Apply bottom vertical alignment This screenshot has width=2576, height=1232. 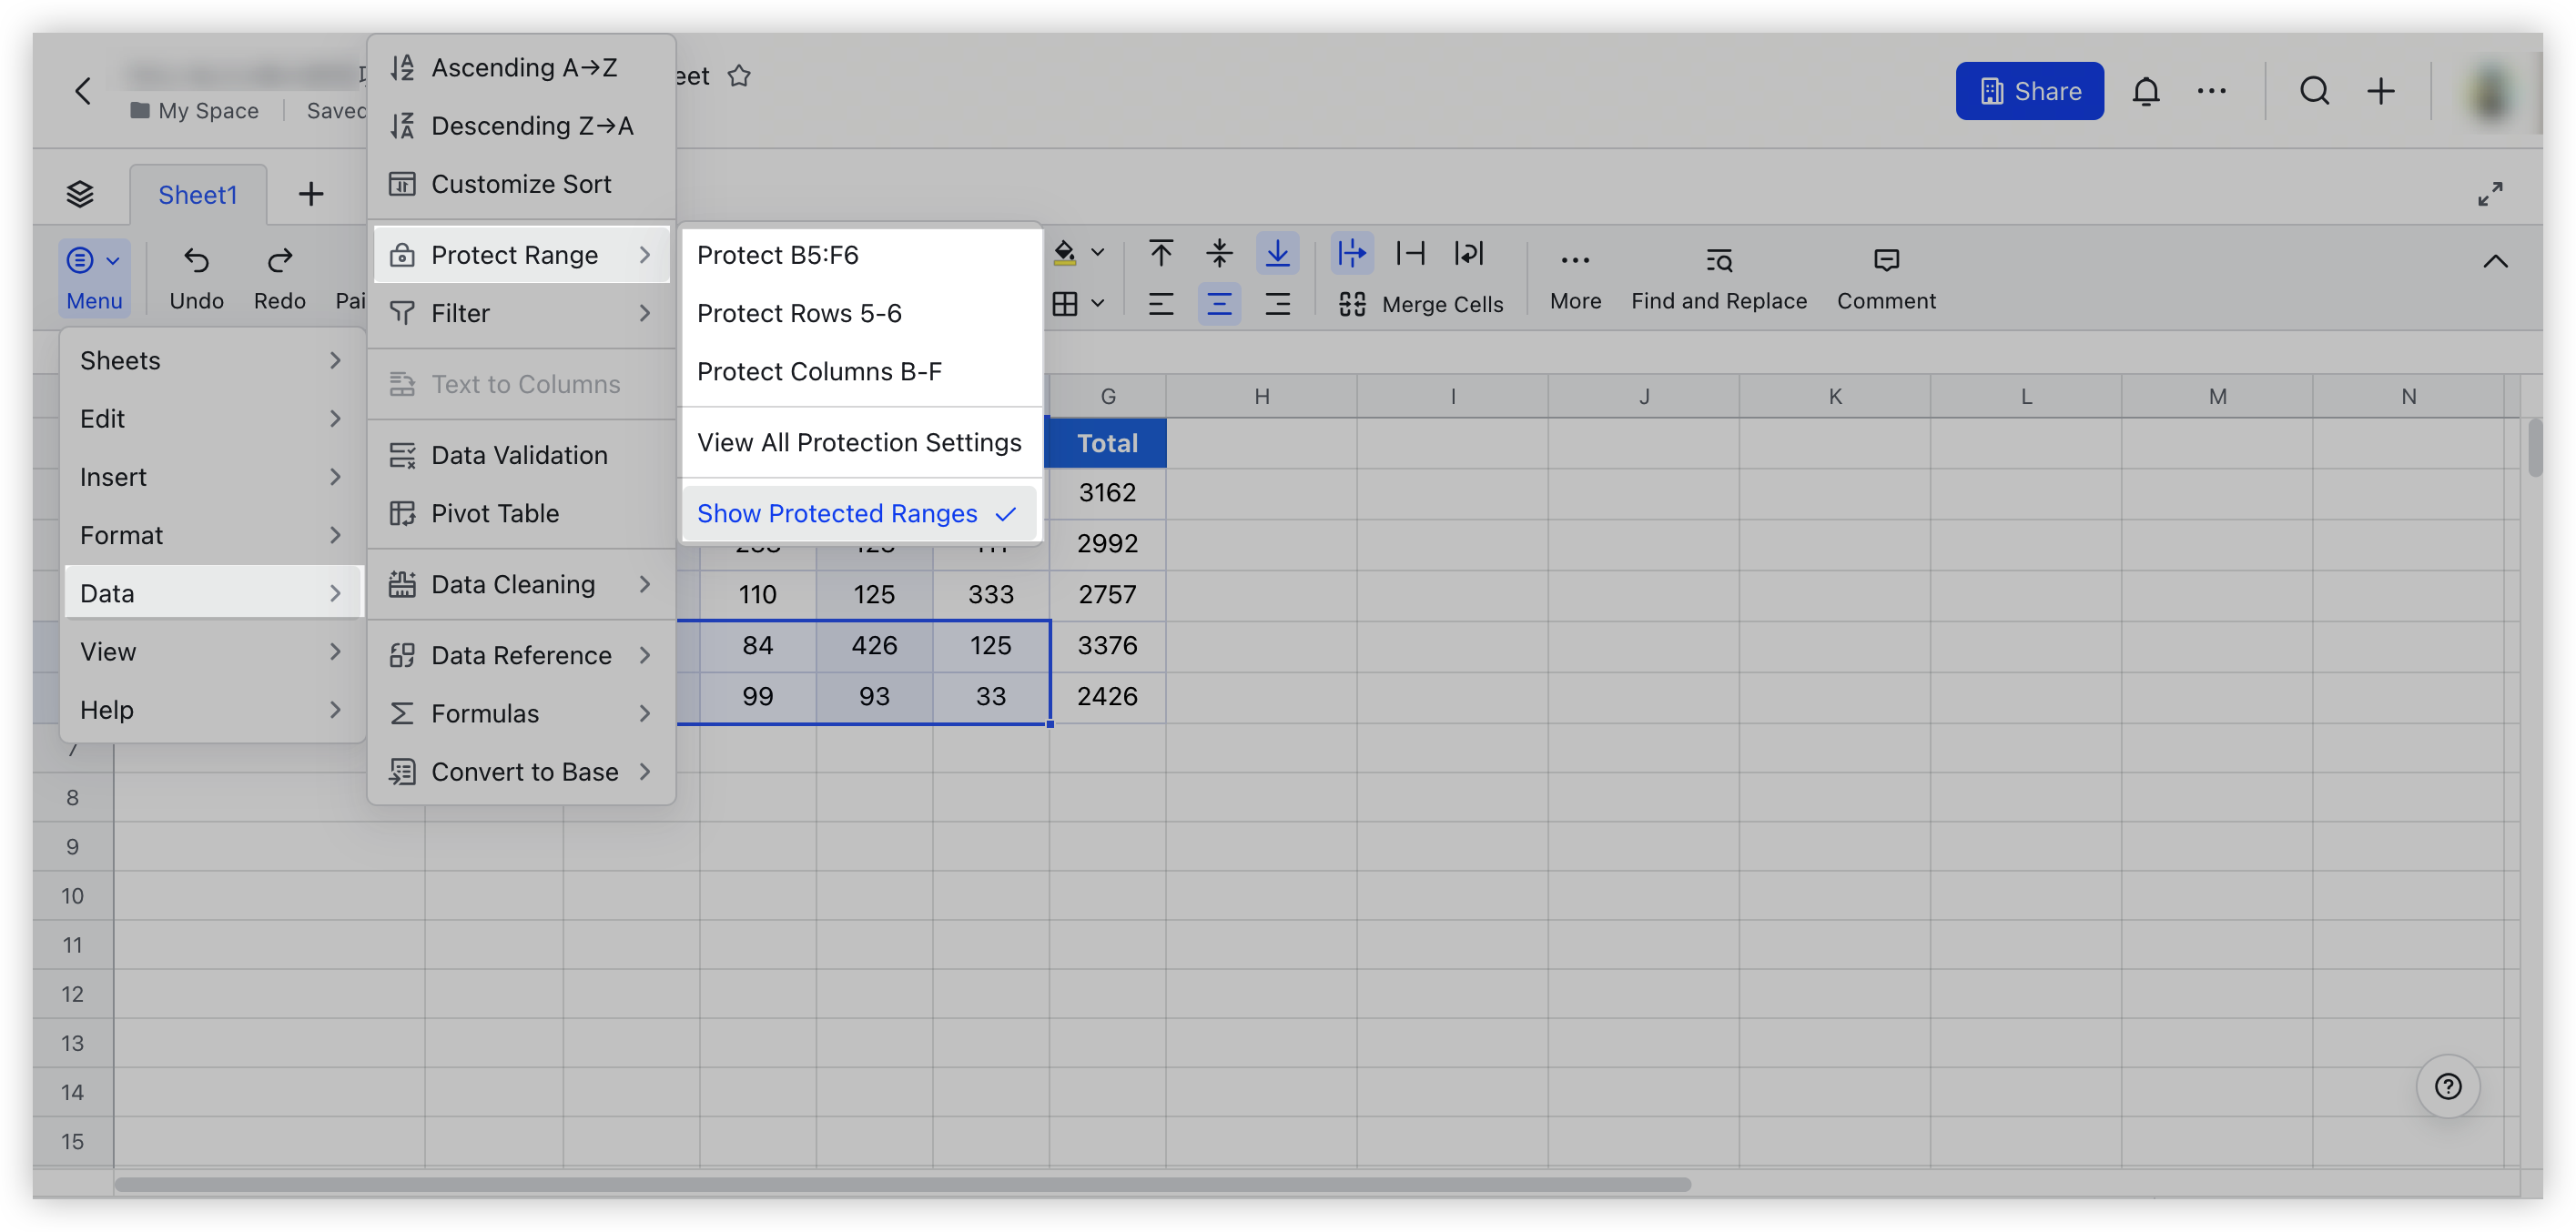[1277, 253]
